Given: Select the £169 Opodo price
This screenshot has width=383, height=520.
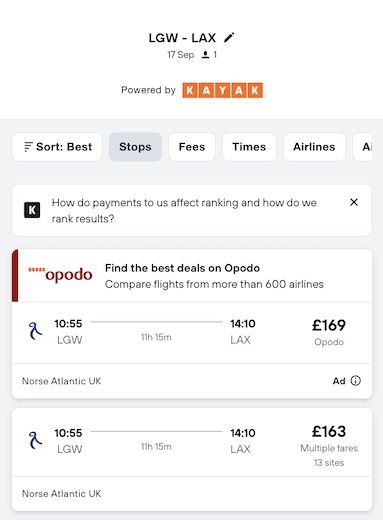Looking at the screenshot, I should coord(329,332).
